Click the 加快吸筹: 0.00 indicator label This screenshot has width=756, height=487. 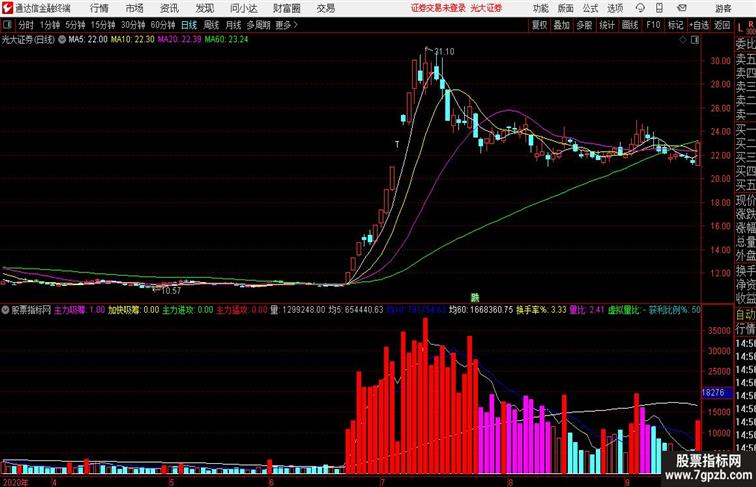click(134, 310)
